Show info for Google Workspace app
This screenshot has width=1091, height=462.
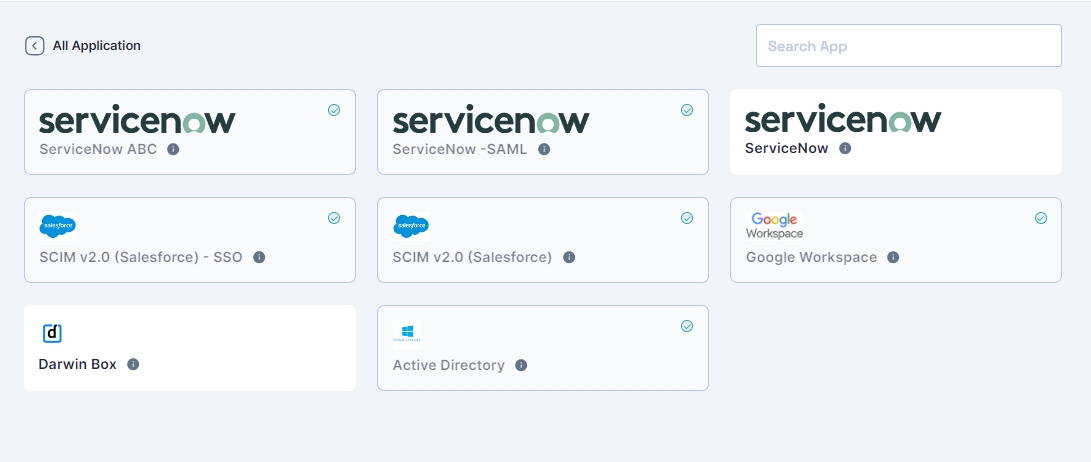coord(893,257)
